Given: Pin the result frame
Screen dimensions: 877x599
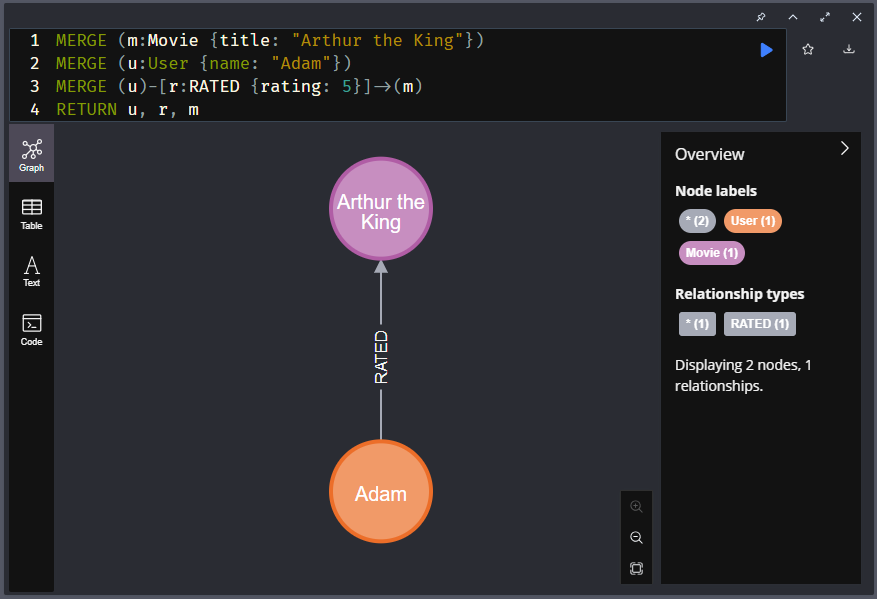Looking at the screenshot, I should coord(761,17).
